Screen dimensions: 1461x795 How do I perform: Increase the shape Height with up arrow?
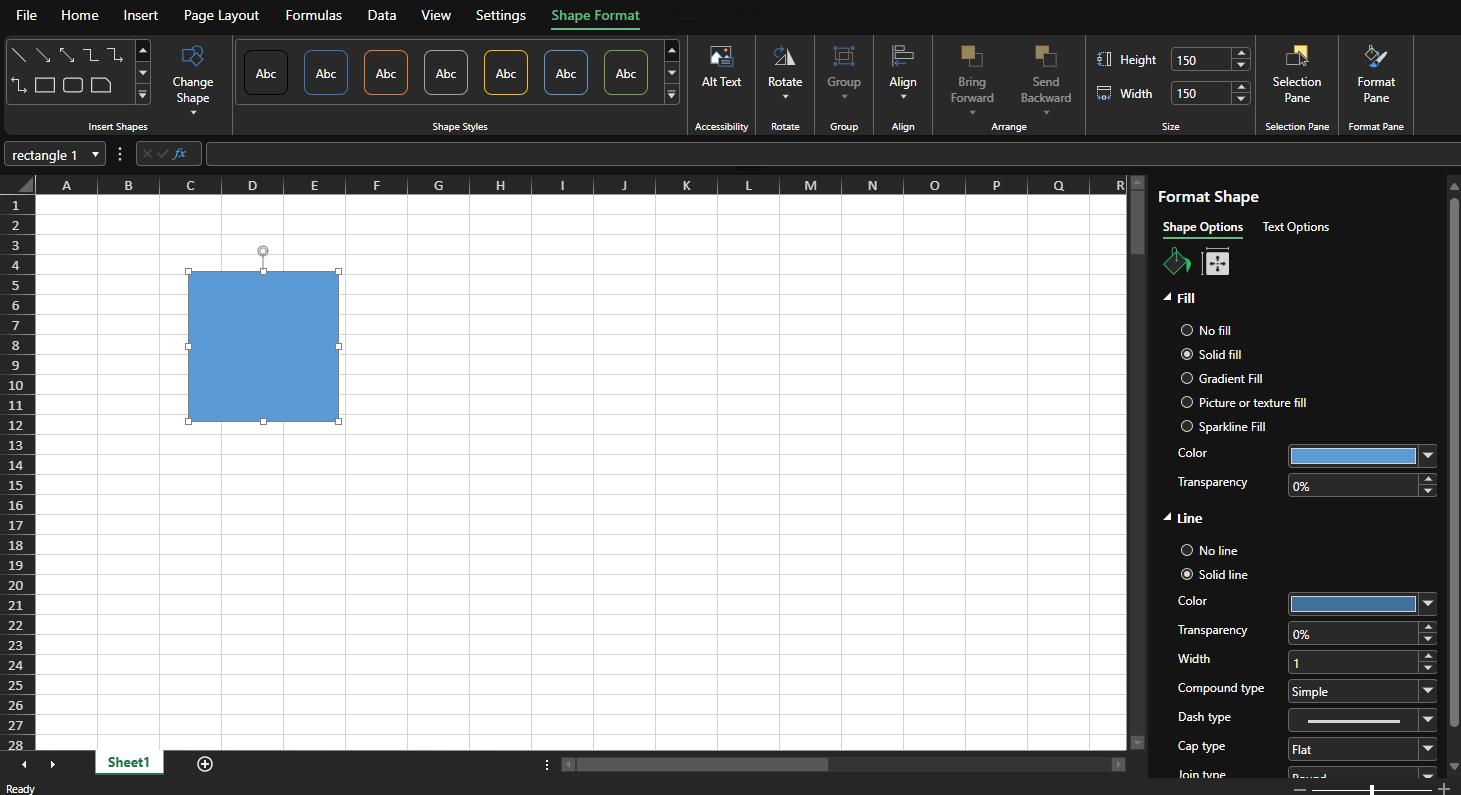(1241, 54)
